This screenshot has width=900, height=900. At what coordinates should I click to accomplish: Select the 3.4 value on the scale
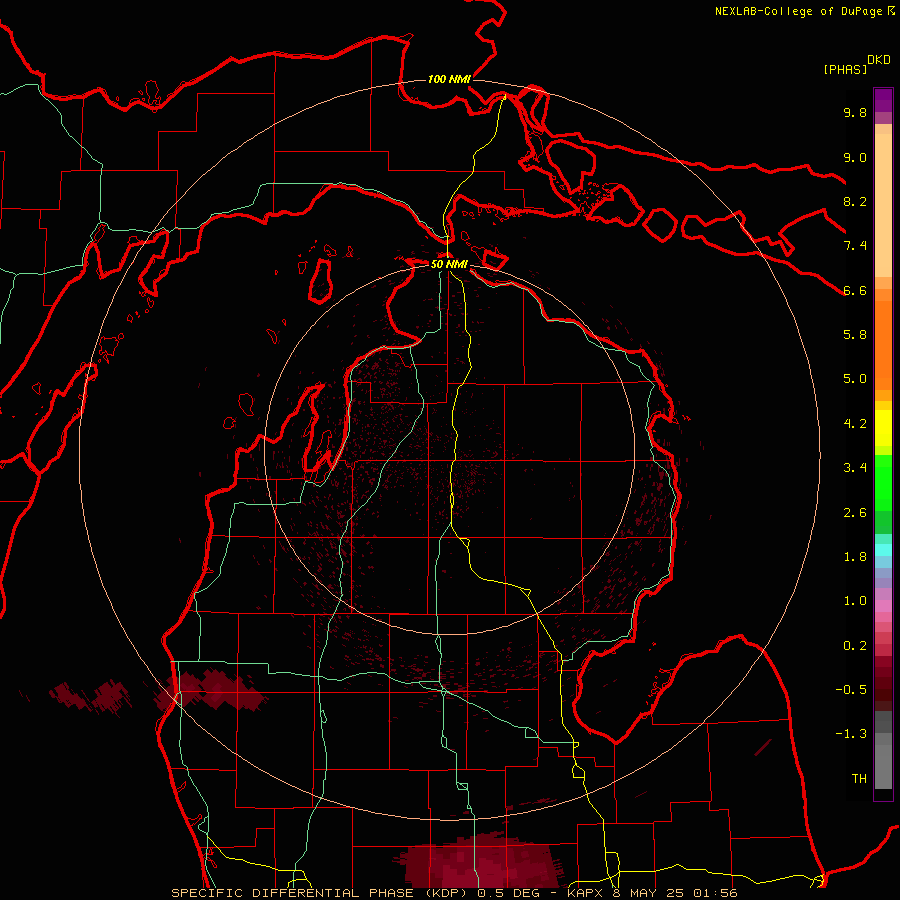coord(855,468)
